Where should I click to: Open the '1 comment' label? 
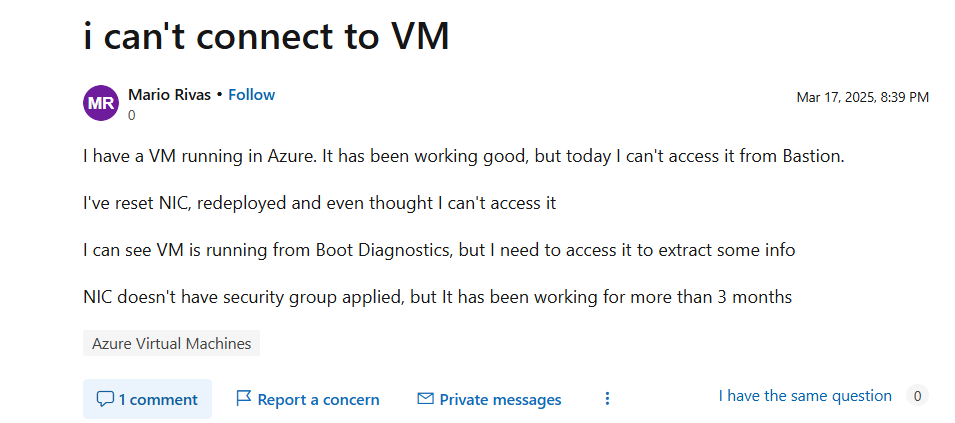158,400
